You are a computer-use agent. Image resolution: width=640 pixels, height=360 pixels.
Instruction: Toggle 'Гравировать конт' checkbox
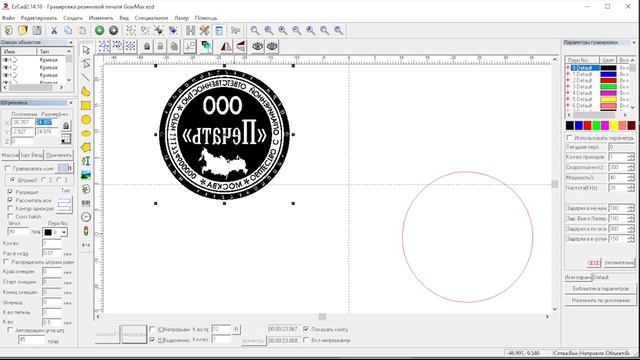[x=8, y=168]
